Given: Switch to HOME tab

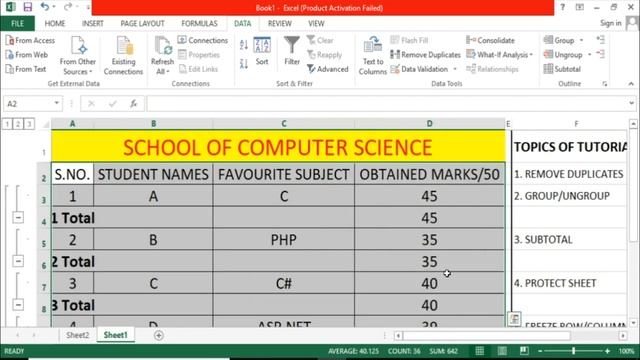Looking at the screenshot, I should (x=55, y=24).
